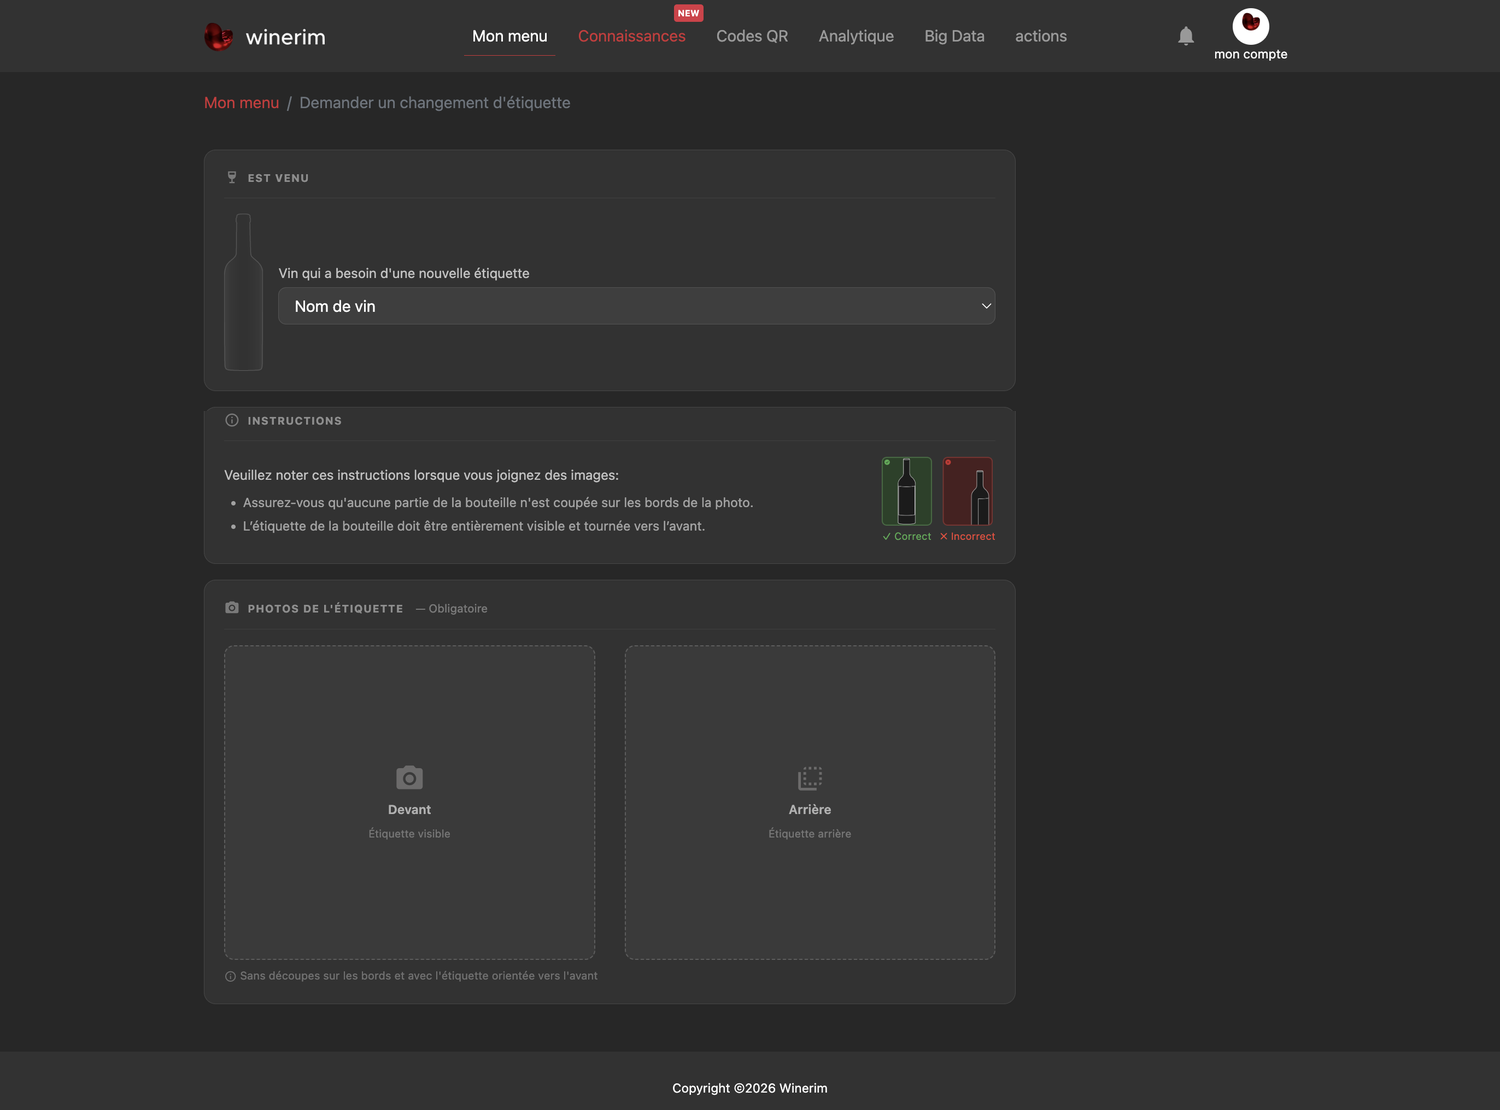Expand the Nom de vin dropdown
The height and width of the screenshot is (1110, 1500).
point(636,306)
